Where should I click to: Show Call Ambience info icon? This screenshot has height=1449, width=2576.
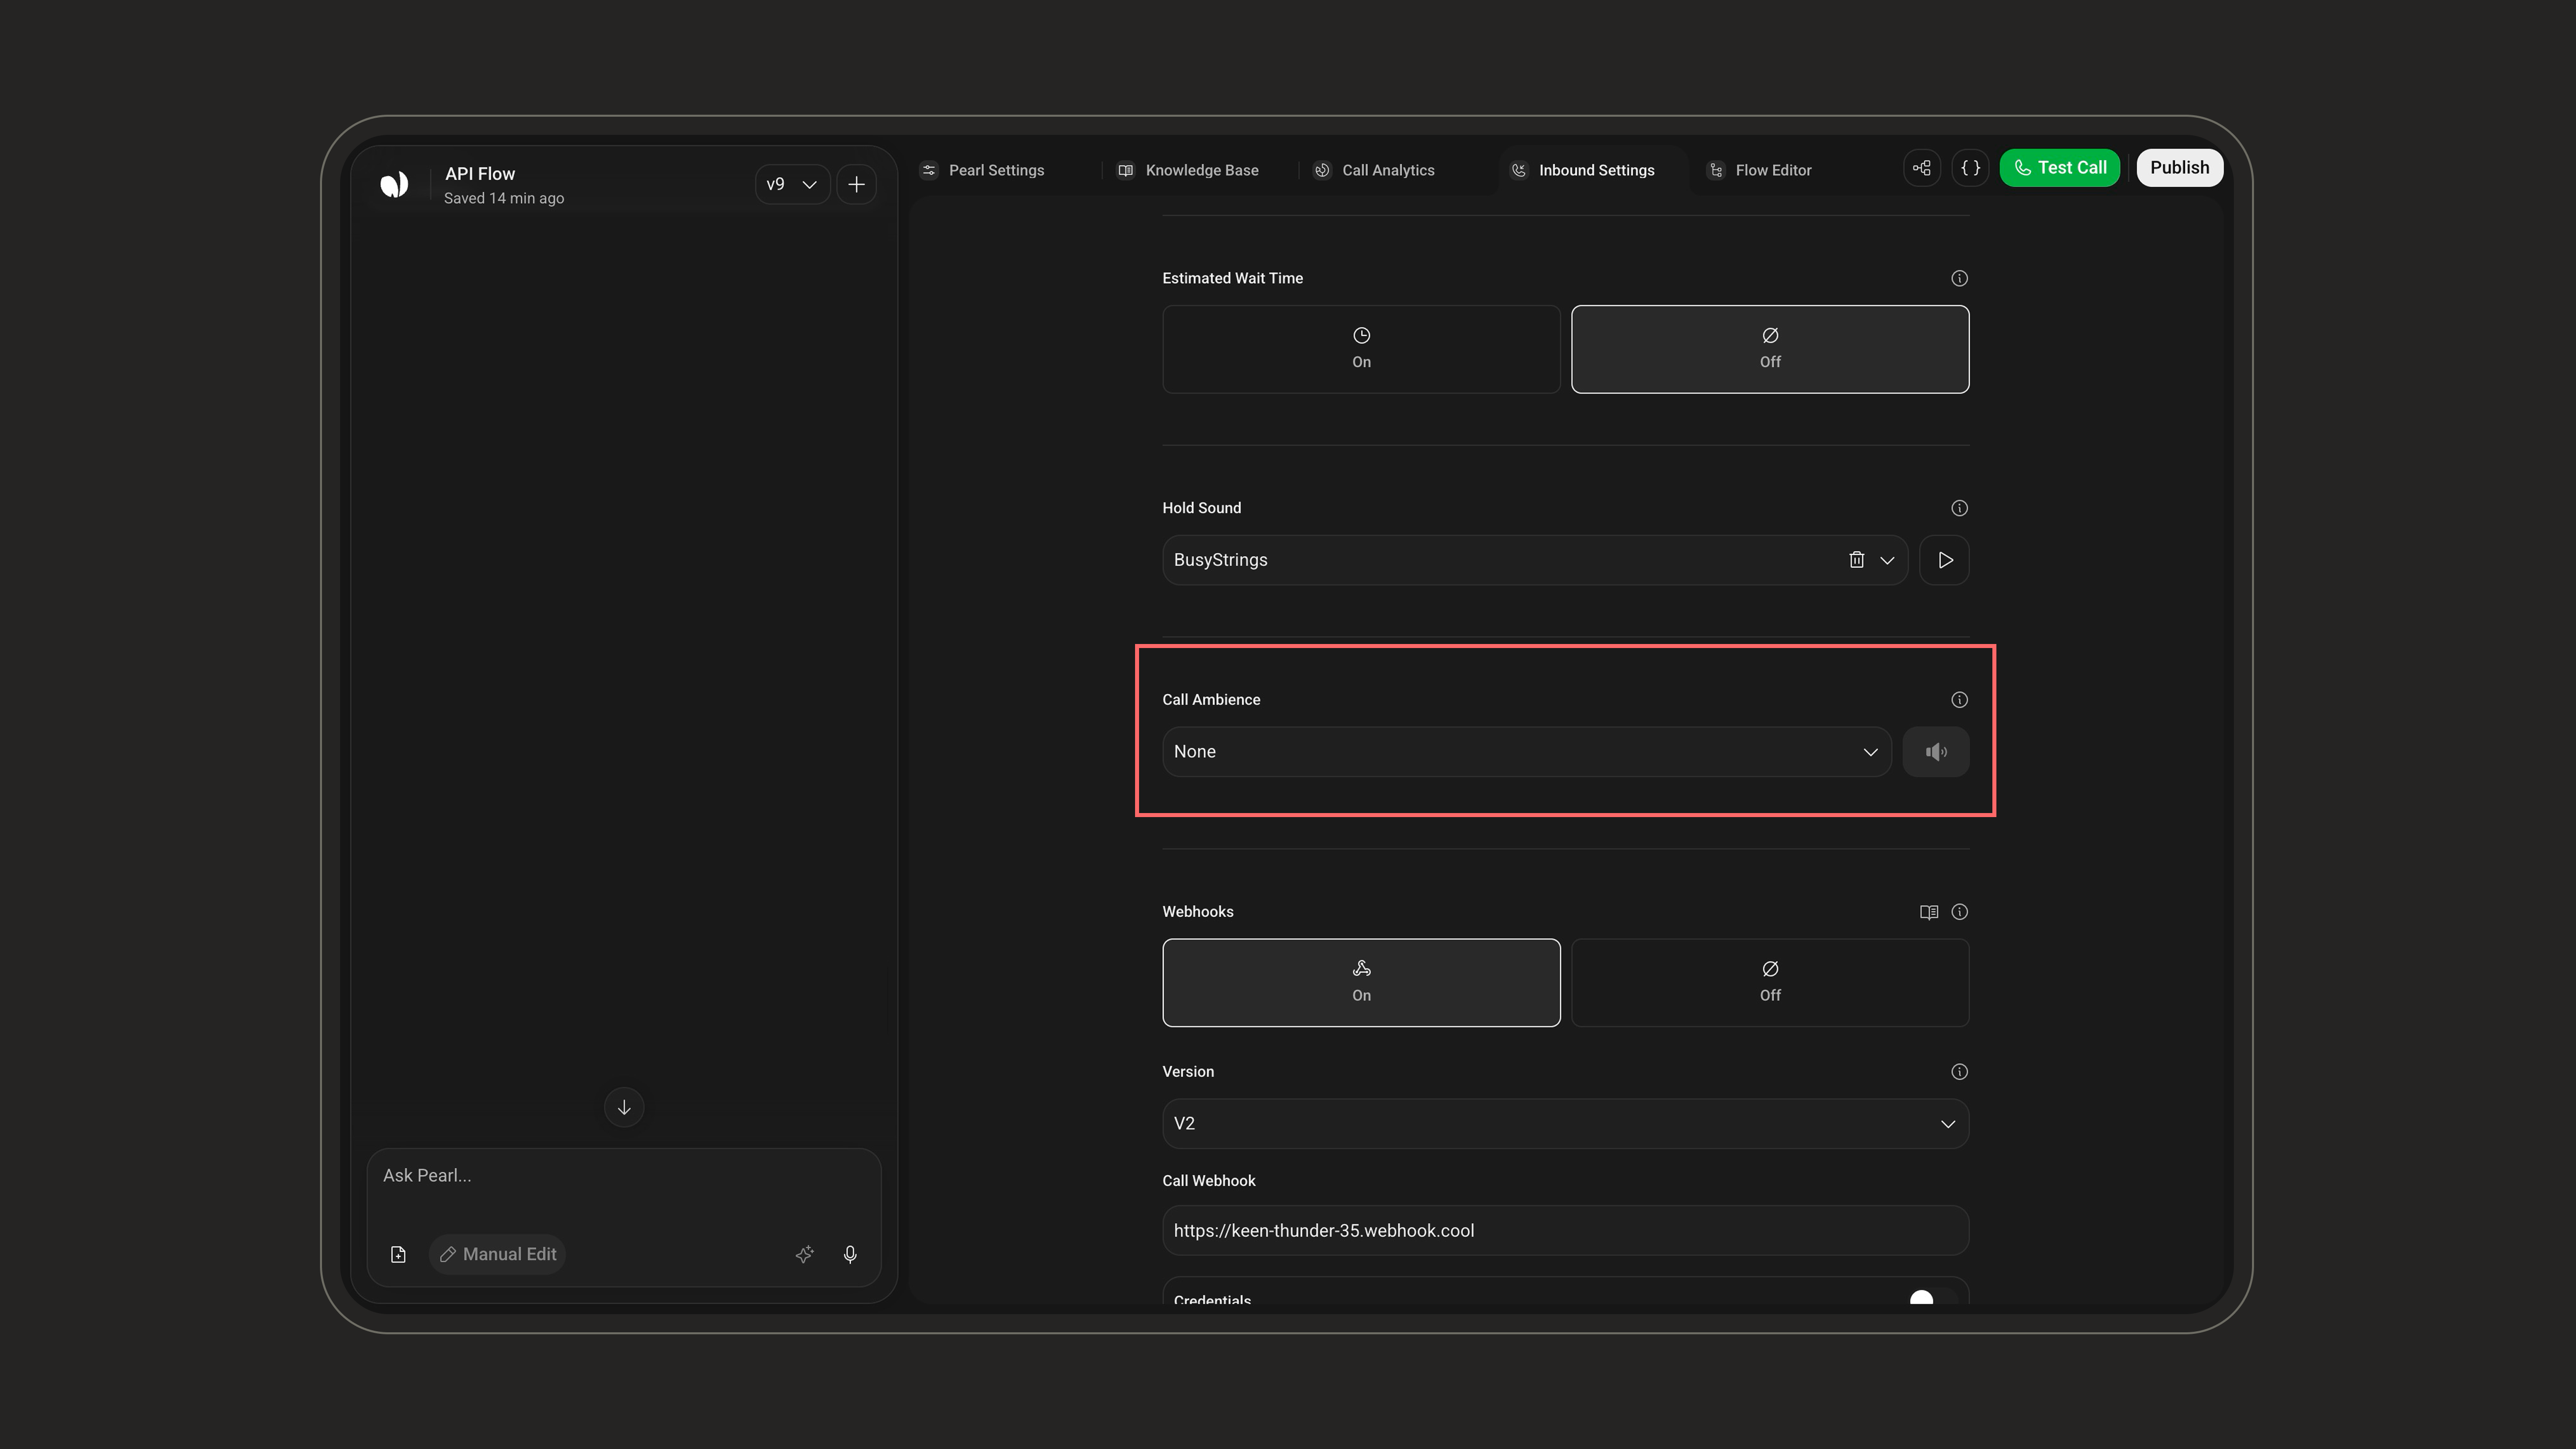(x=1959, y=700)
